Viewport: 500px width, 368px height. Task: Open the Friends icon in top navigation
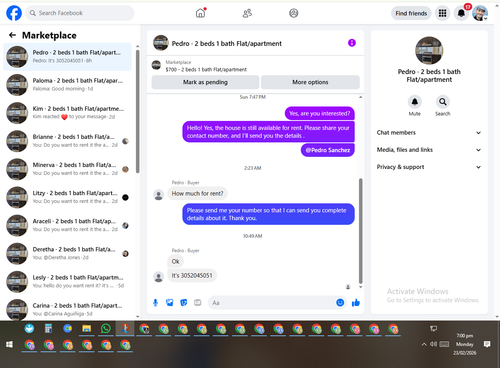(247, 13)
